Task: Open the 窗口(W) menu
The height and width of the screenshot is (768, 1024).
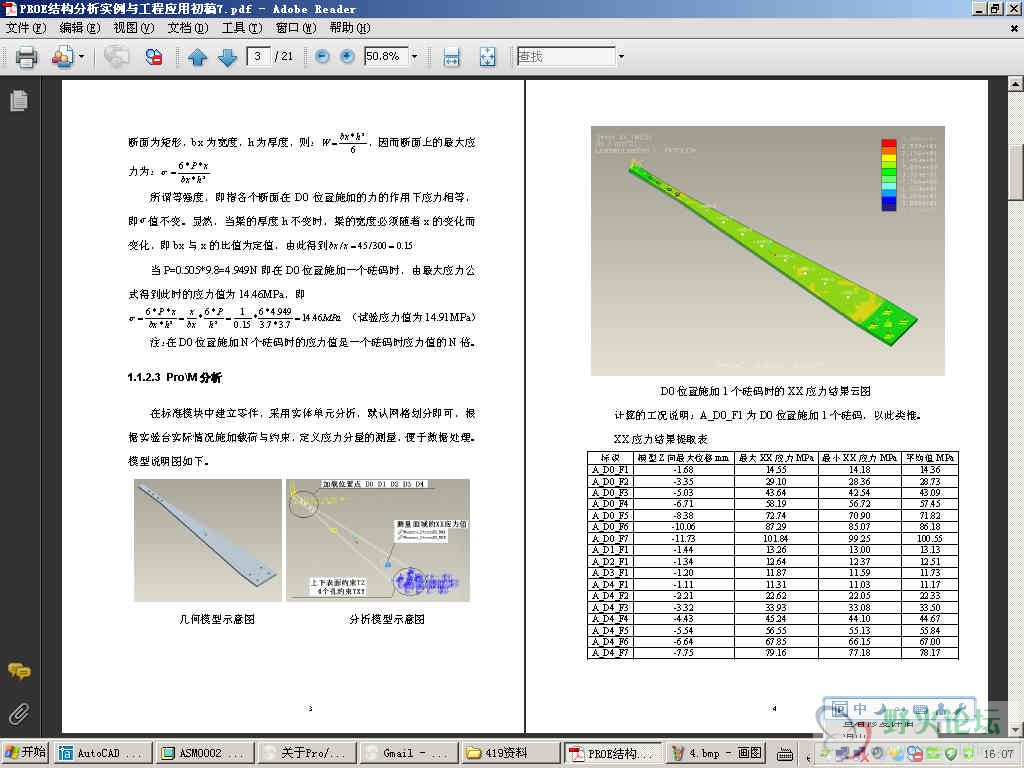Action: point(296,28)
